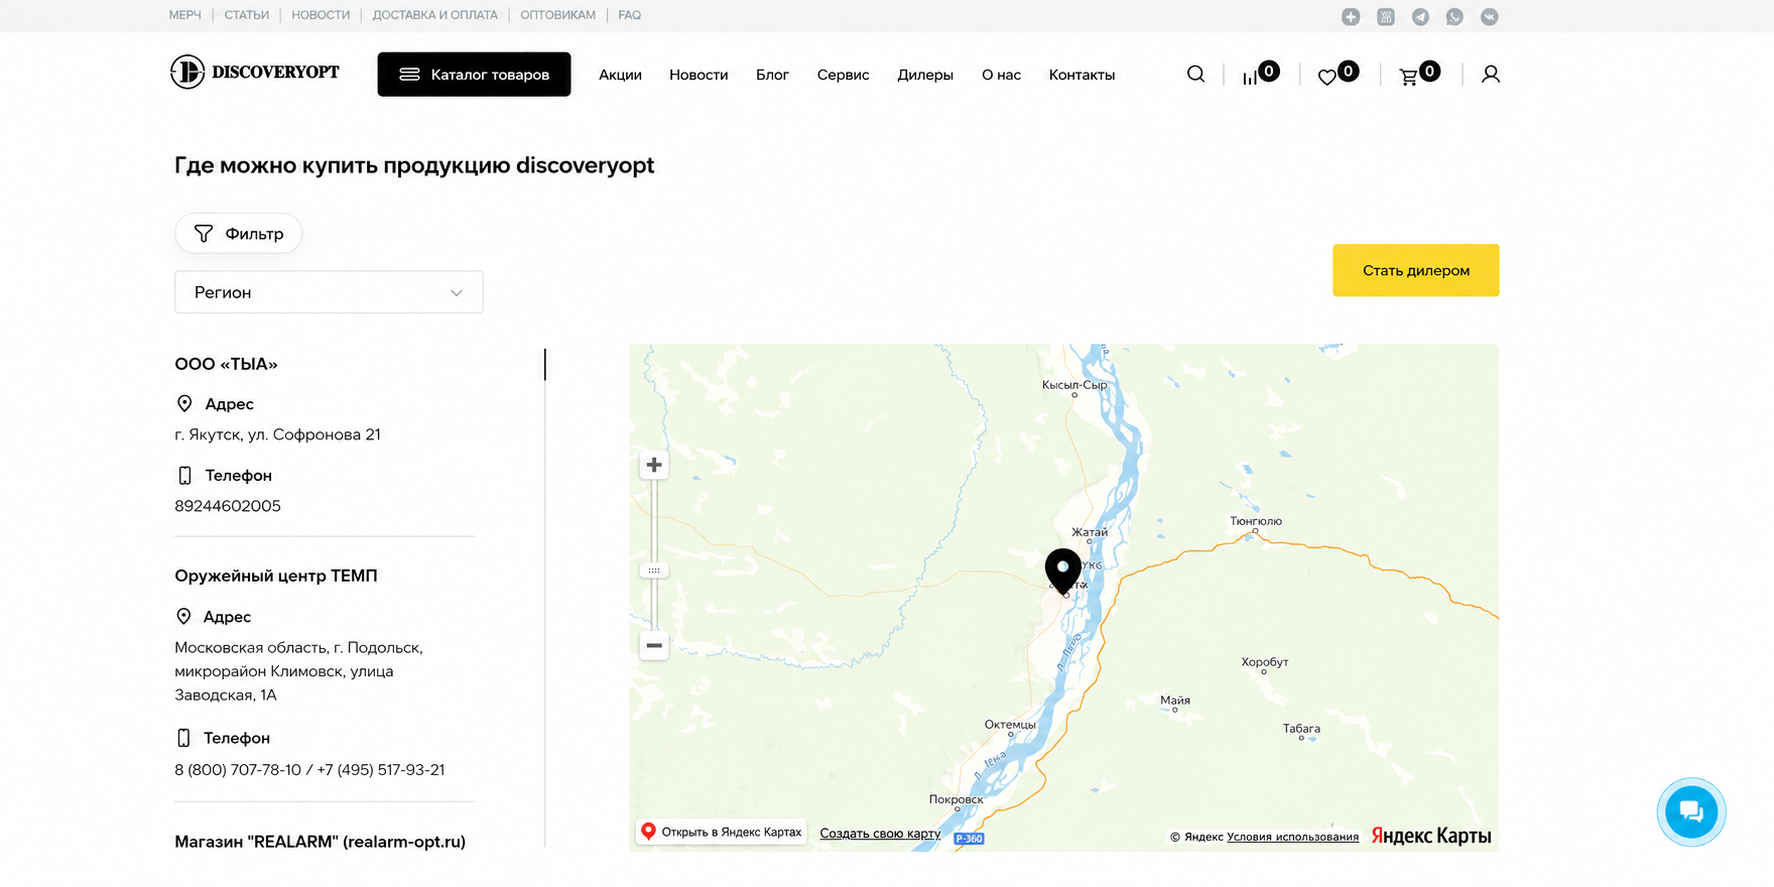Open the search magnifier icon
The image size is (1774, 887).
point(1195,74)
